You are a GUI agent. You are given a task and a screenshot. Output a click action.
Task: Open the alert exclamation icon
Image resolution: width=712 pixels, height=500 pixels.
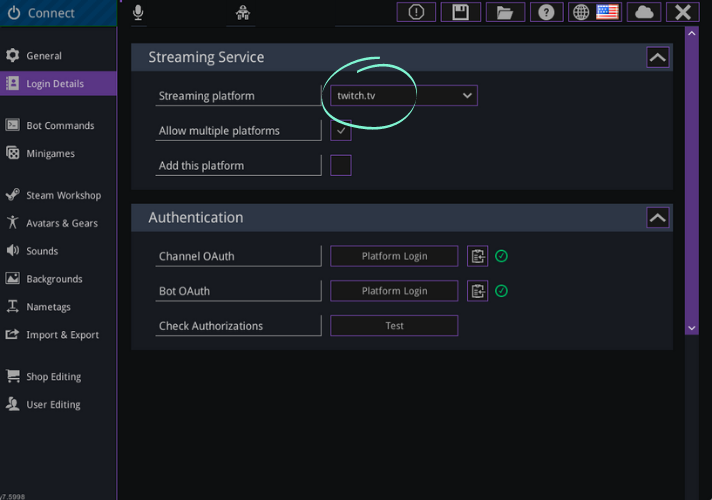416,12
